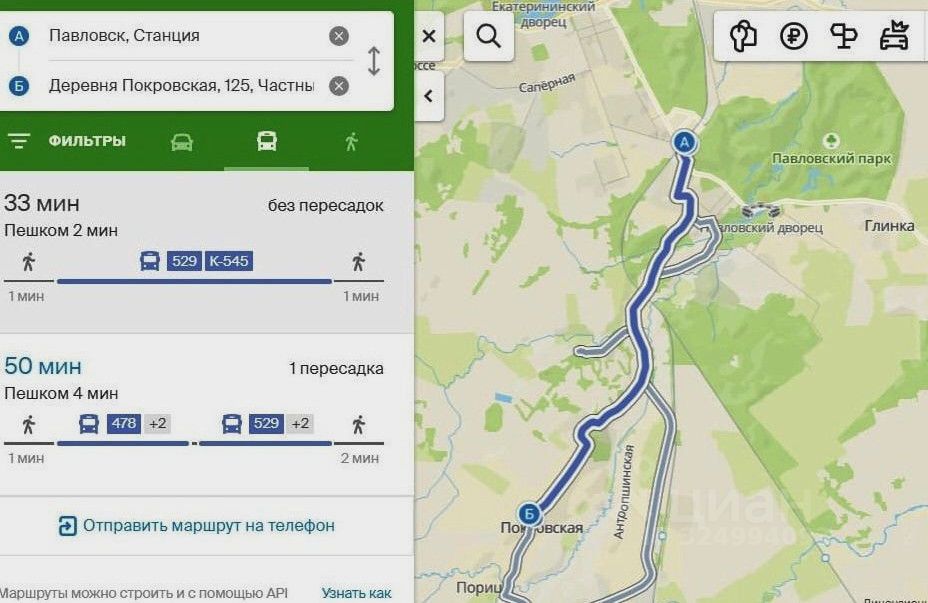This screenshot has height=603, width=928.
Task: Open the car with crown icon
Action: pyautogui.click(x=894, y=36)
